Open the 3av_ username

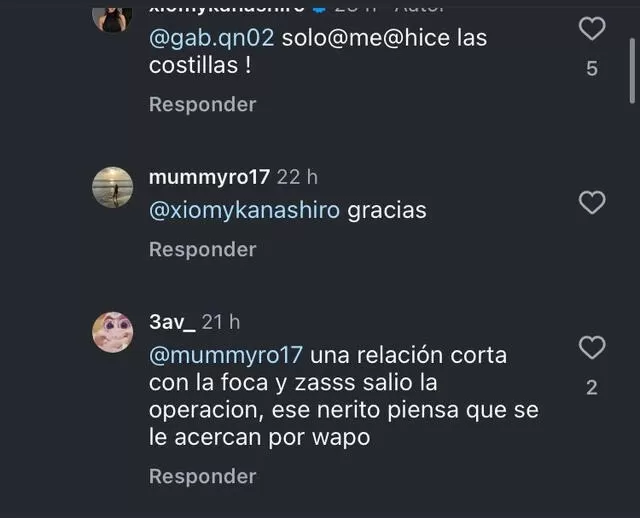pyautogui.click(x=172, y=322)
